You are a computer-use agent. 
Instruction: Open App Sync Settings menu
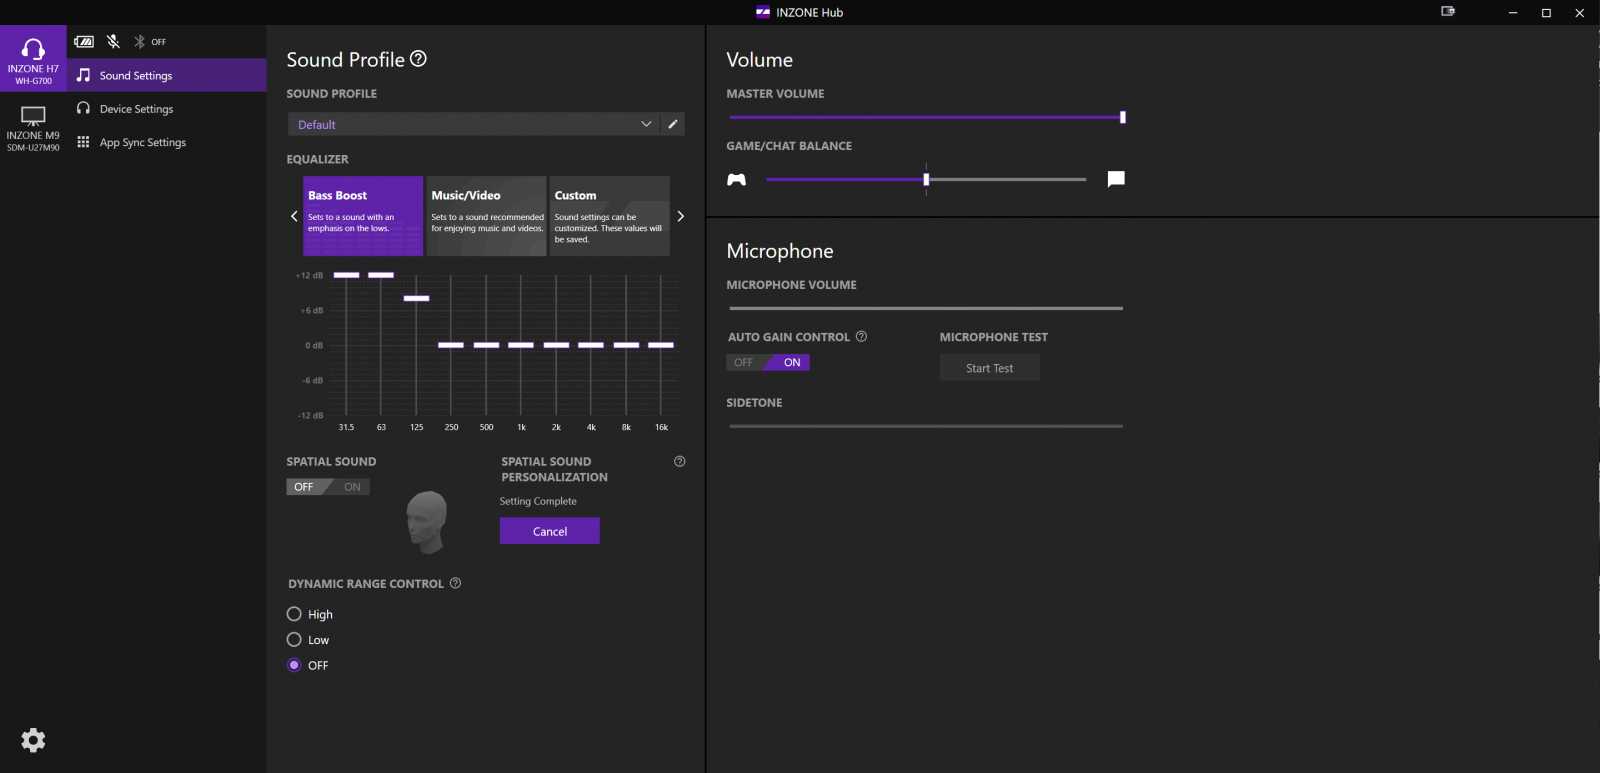(167, 142)
